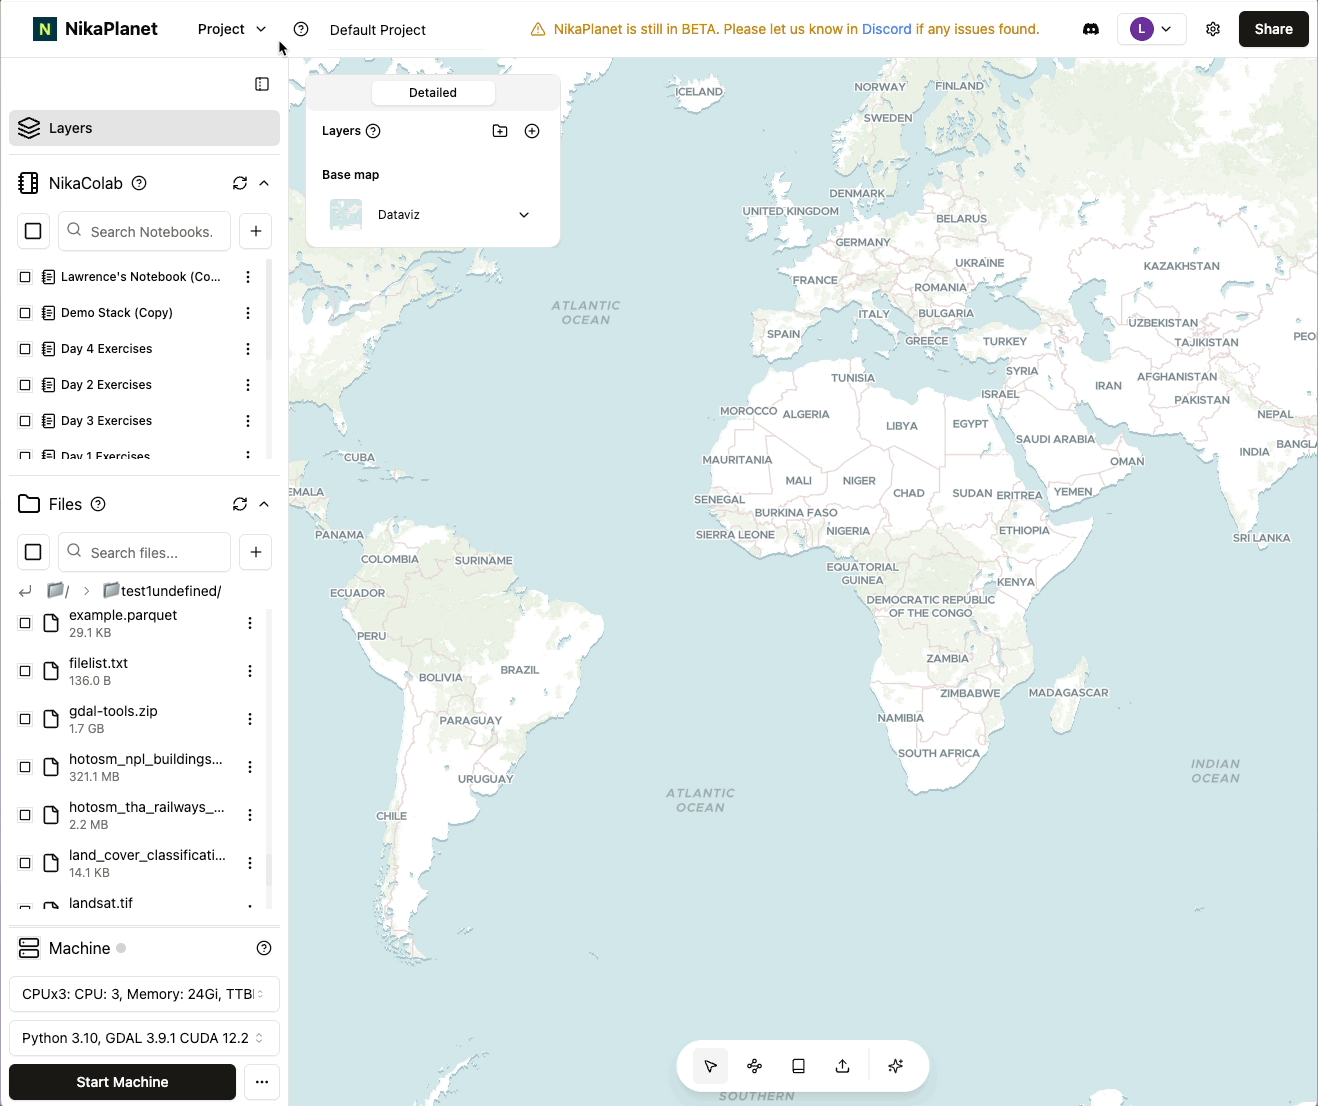
Task: Open the CPUx3 machine size selector
Action: click(x=144, y=994)
